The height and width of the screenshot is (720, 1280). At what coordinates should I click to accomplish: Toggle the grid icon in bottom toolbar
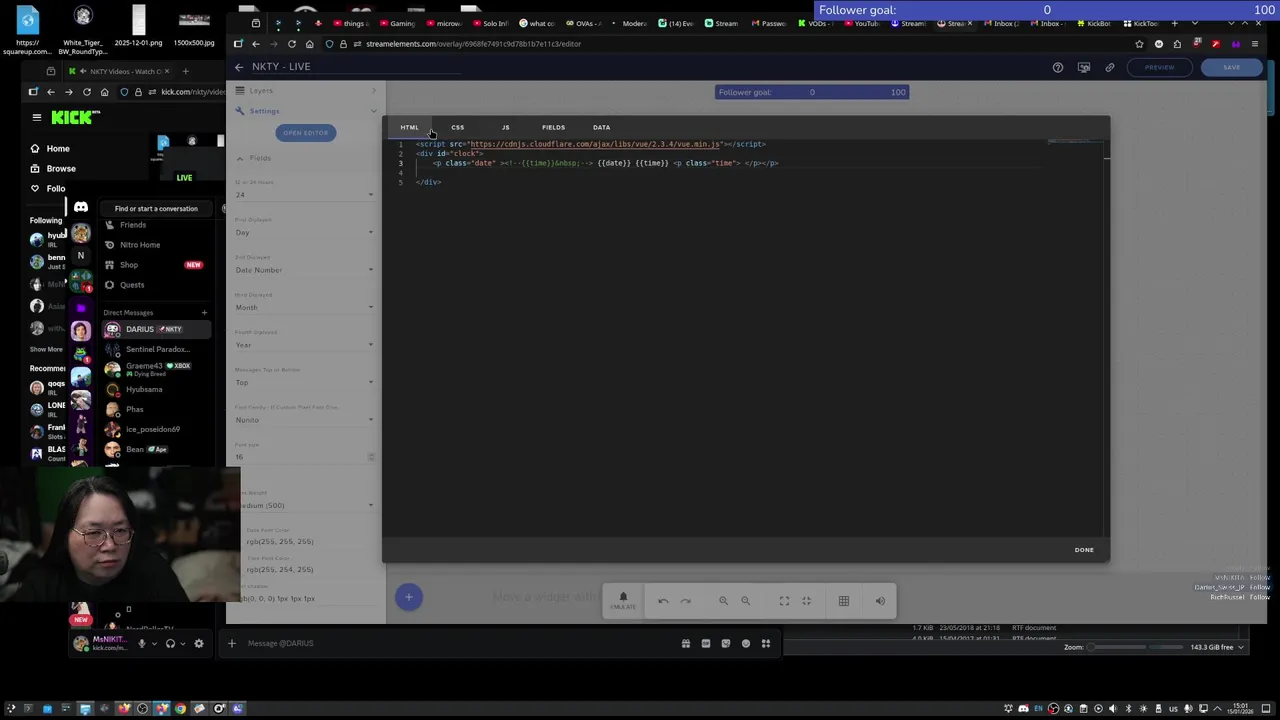[843, 601]
